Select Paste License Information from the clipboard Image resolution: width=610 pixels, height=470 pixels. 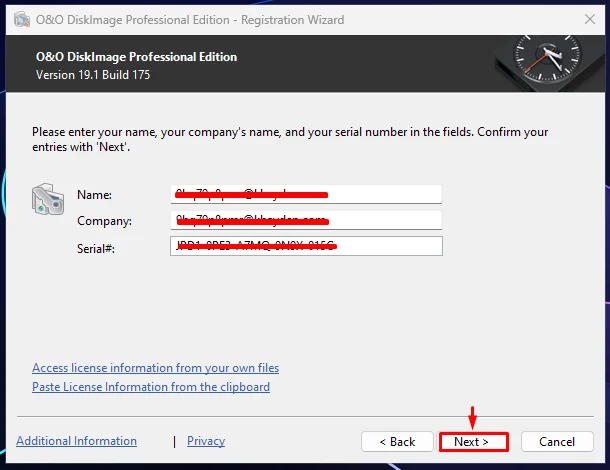click(151, 387)
